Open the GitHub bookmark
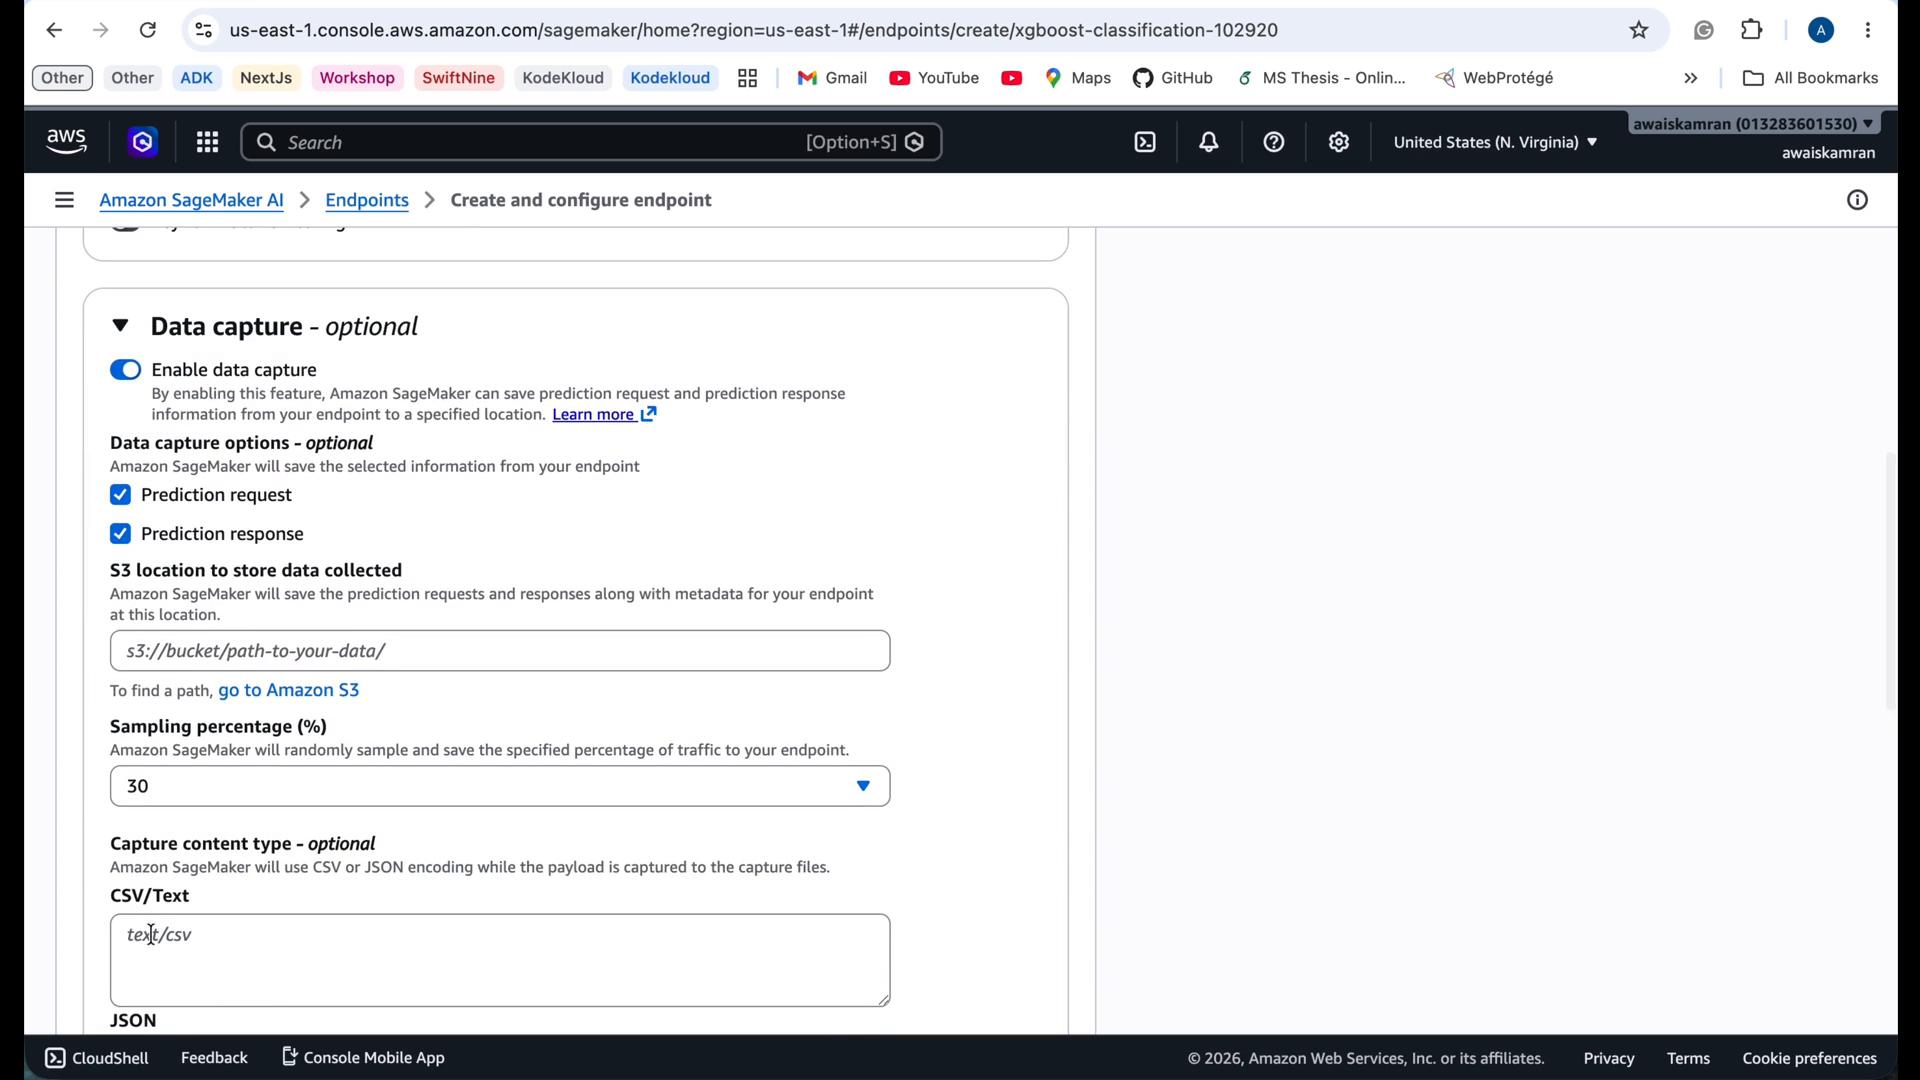Viewport: 1920px width, 1080px height. click(x=1173, y=78)
